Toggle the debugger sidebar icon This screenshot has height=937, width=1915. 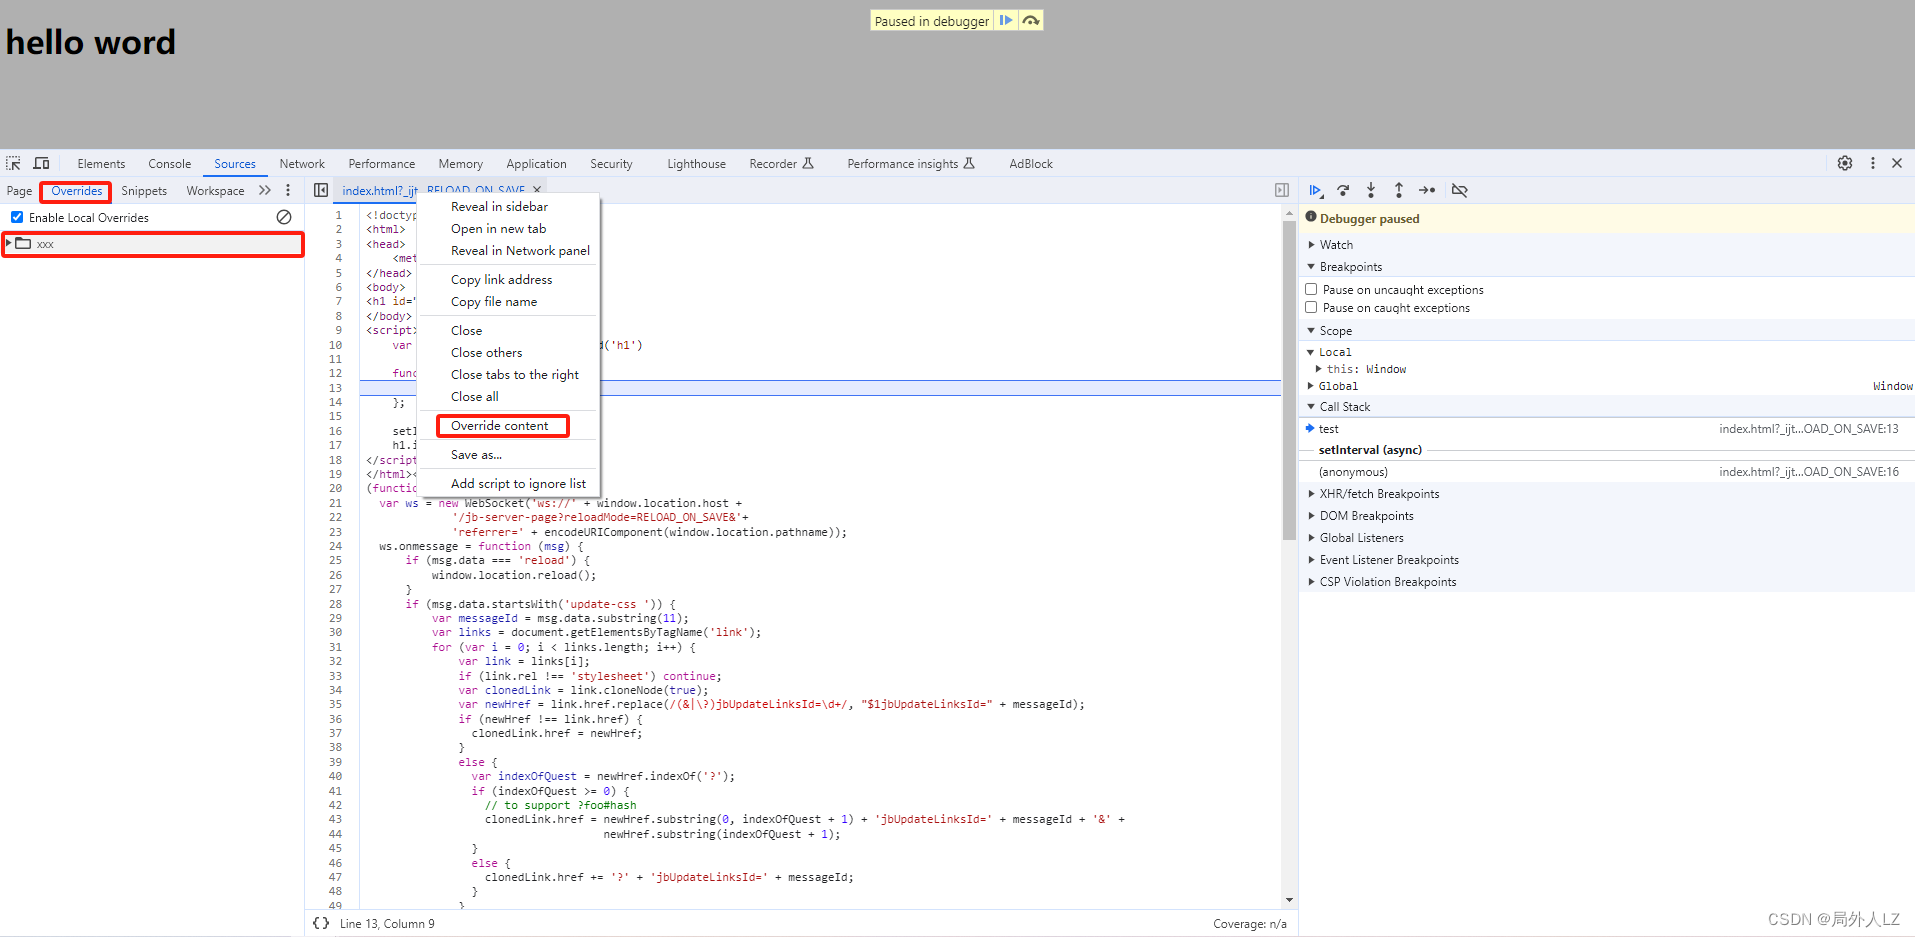[x=1282, y=190]
